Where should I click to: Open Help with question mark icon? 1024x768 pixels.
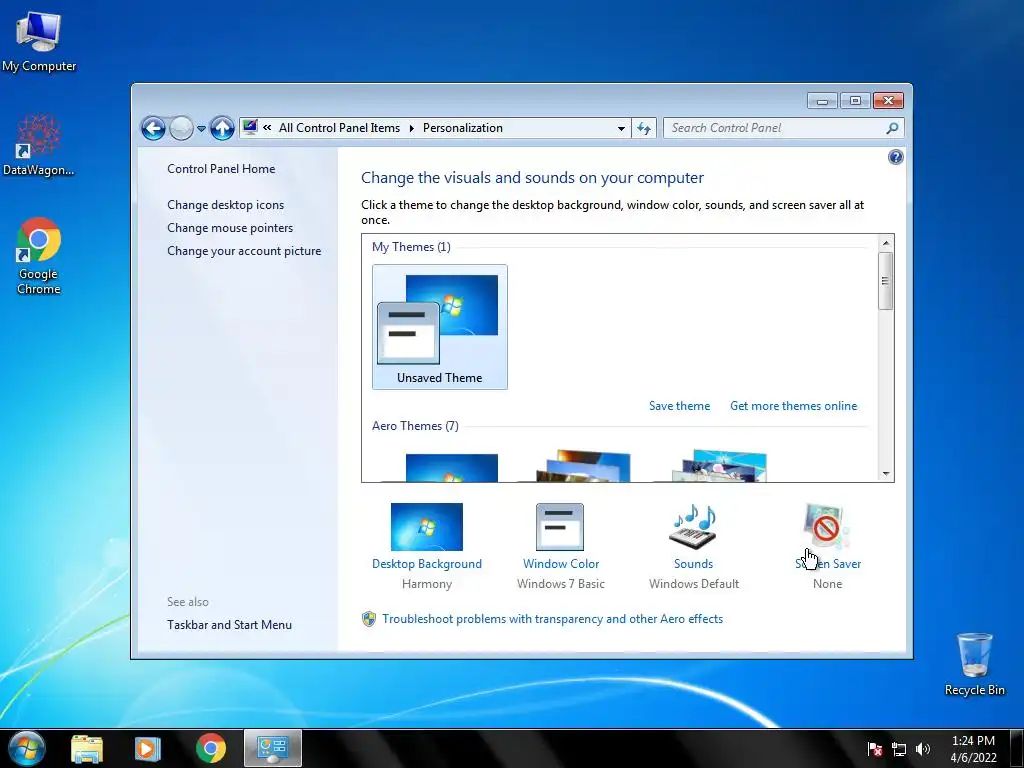895,157
